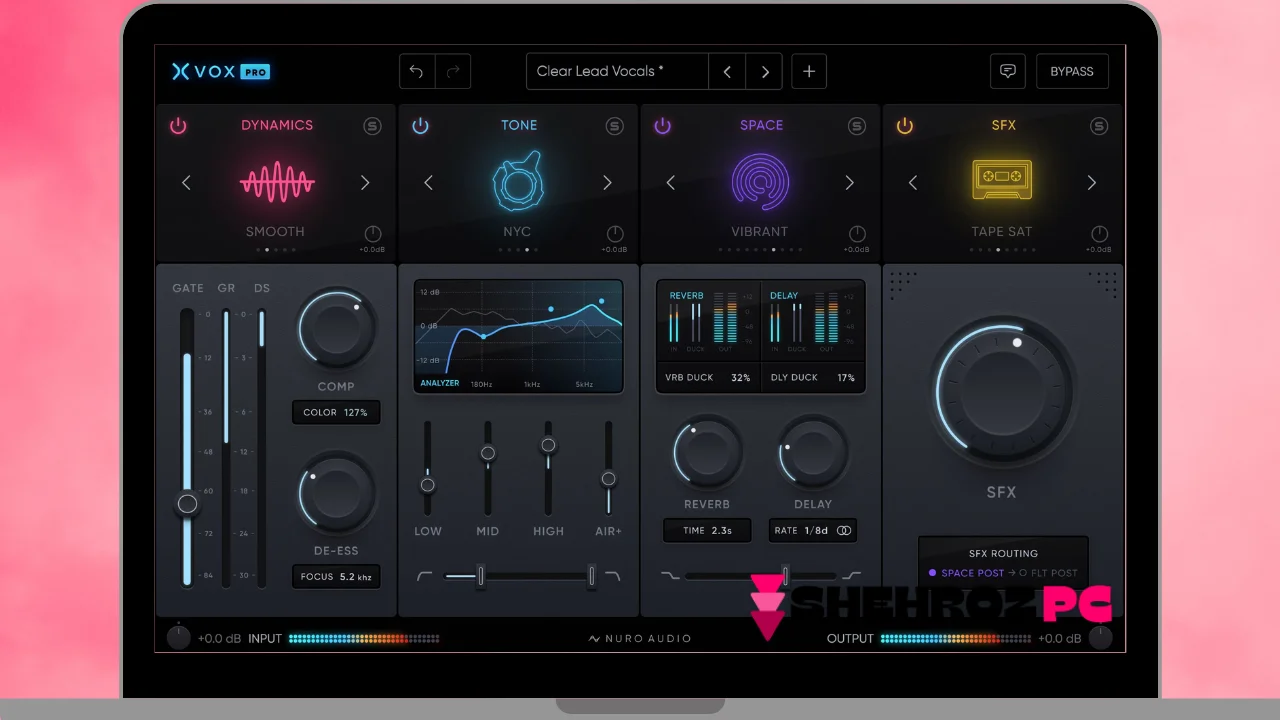Viewport: 1280px width, 720px height.
Task: Select next Dynamics style
Action: pos(365,182)
